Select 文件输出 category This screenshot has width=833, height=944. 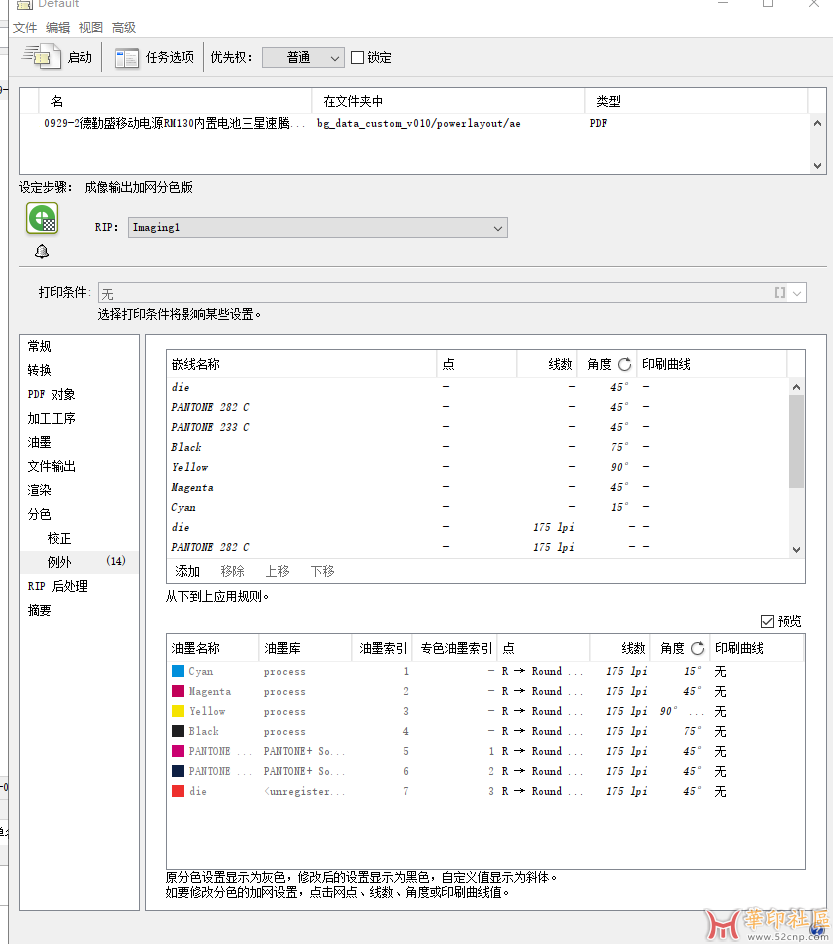coord(79,467)
